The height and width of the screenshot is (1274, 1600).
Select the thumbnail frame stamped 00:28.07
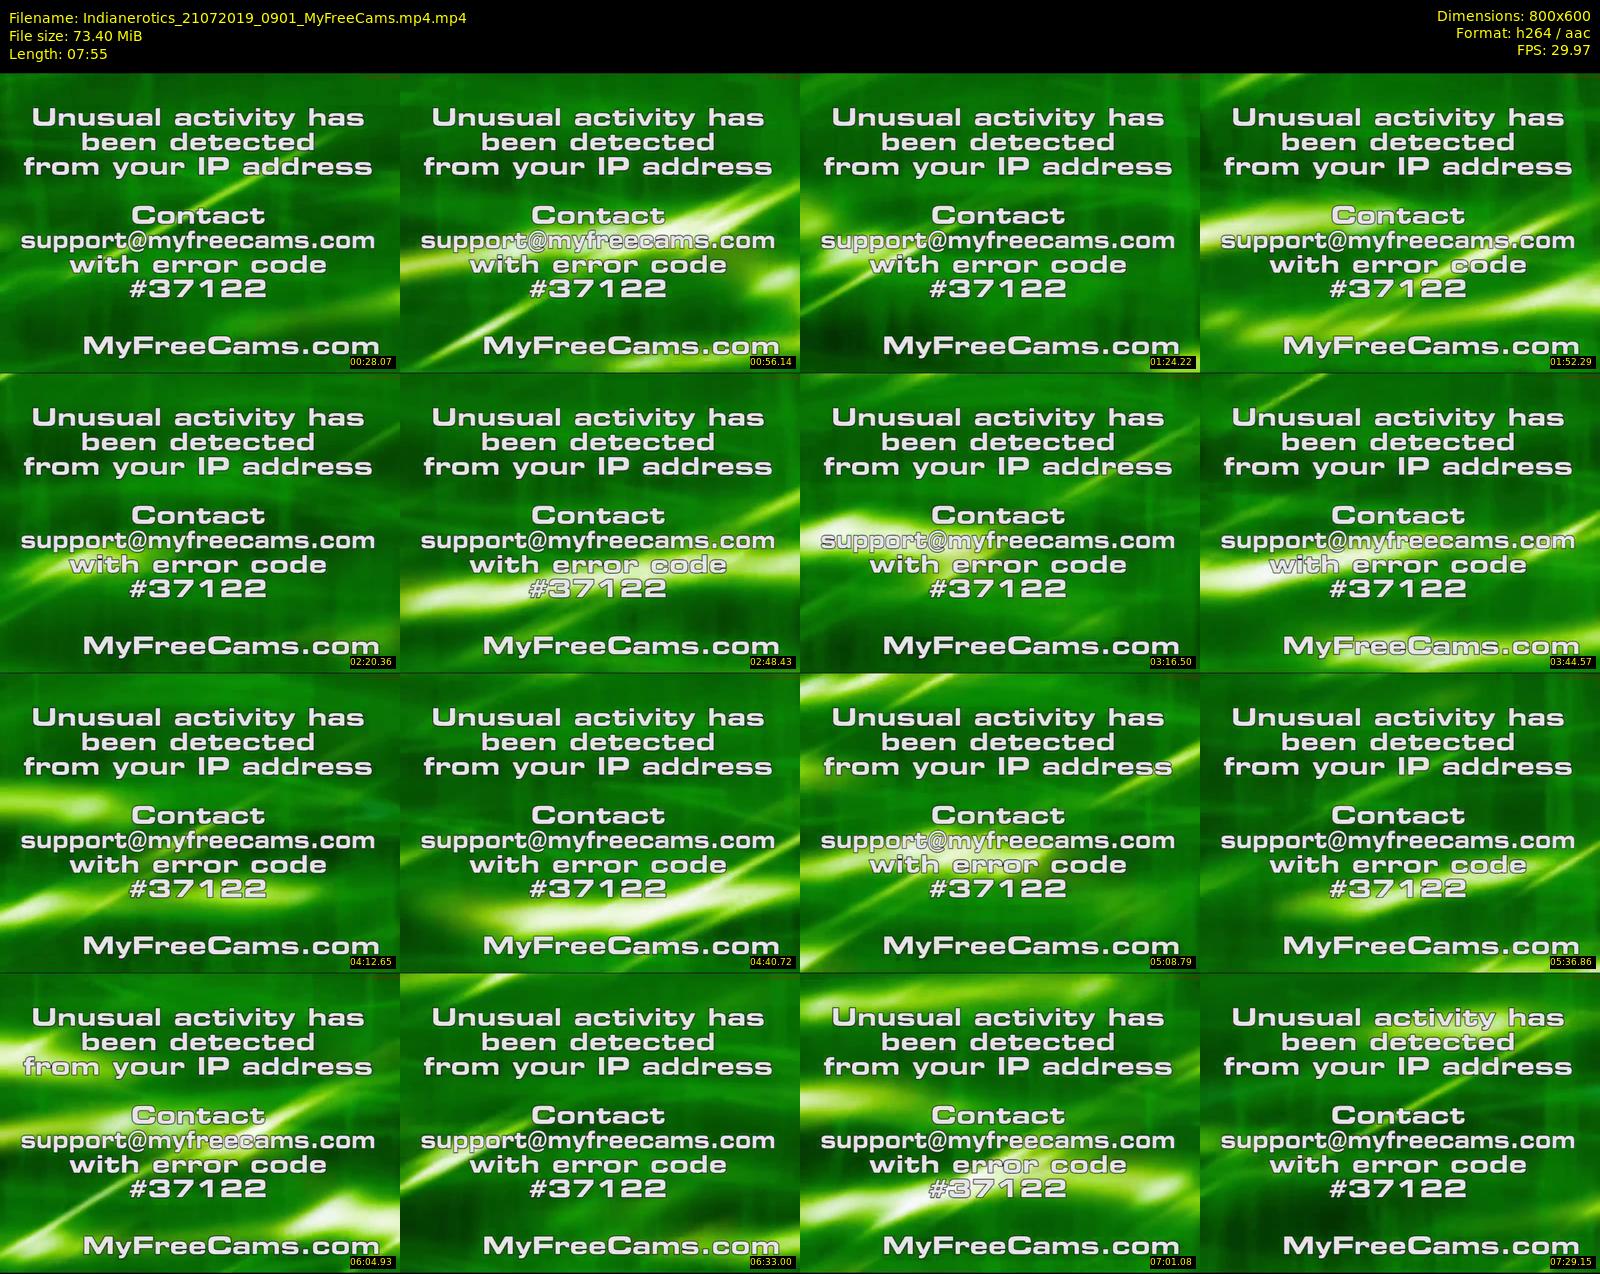(x=200, y=222)
